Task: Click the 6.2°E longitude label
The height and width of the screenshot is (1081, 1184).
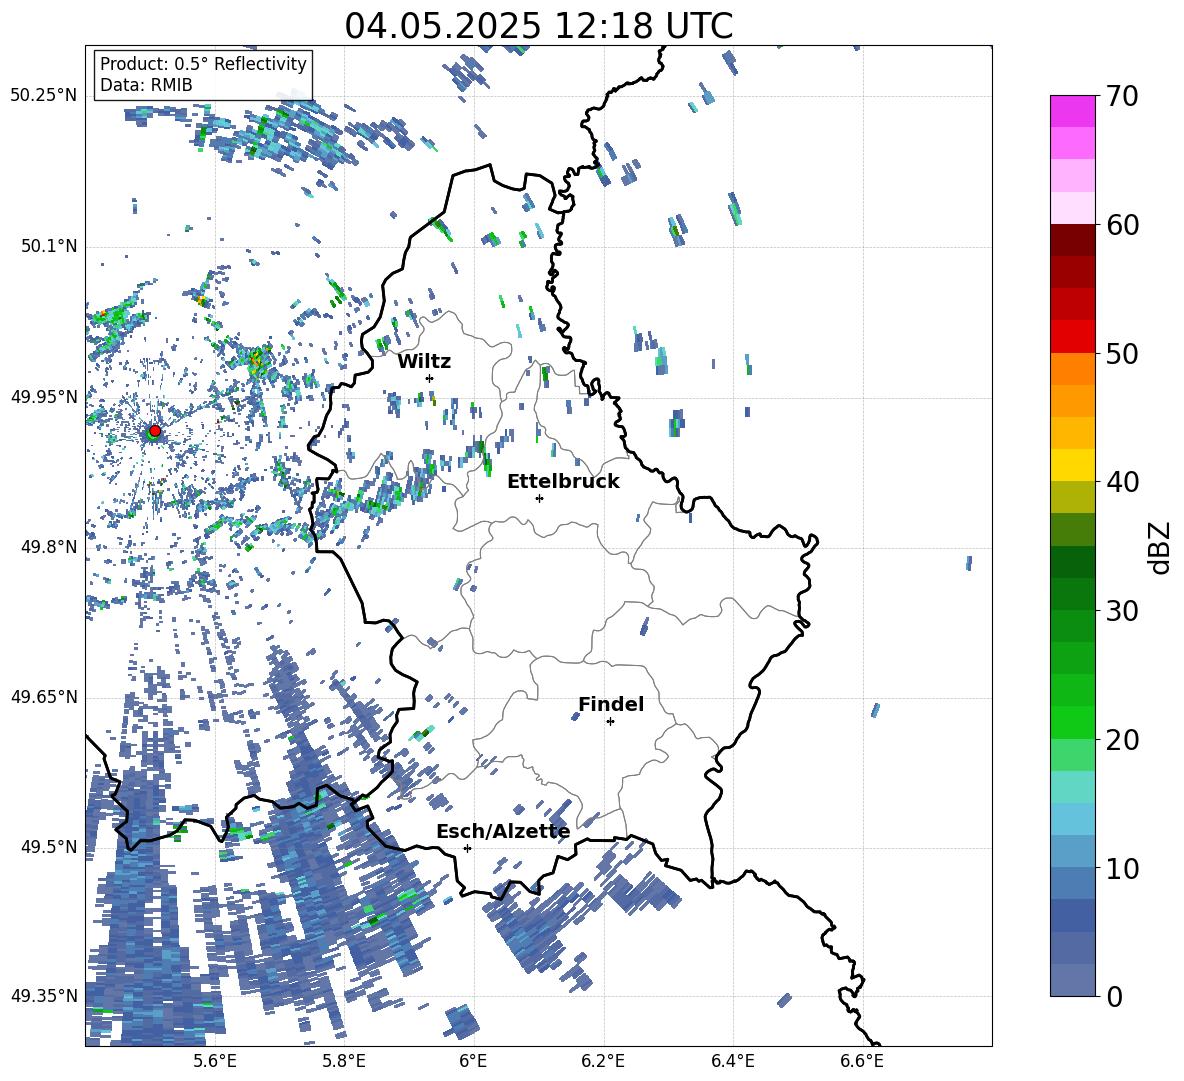Action: pyautogui.click(x=603, y=1061)
